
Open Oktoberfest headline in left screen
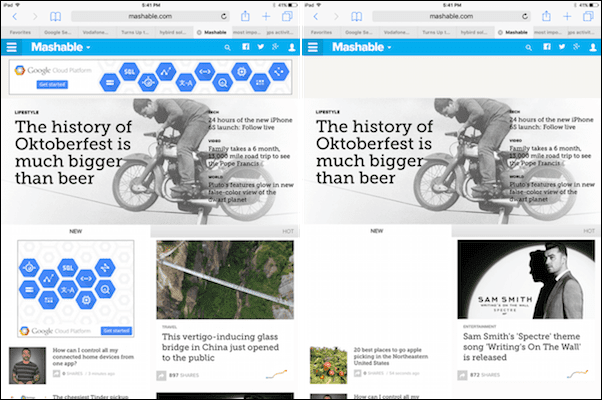73,152
